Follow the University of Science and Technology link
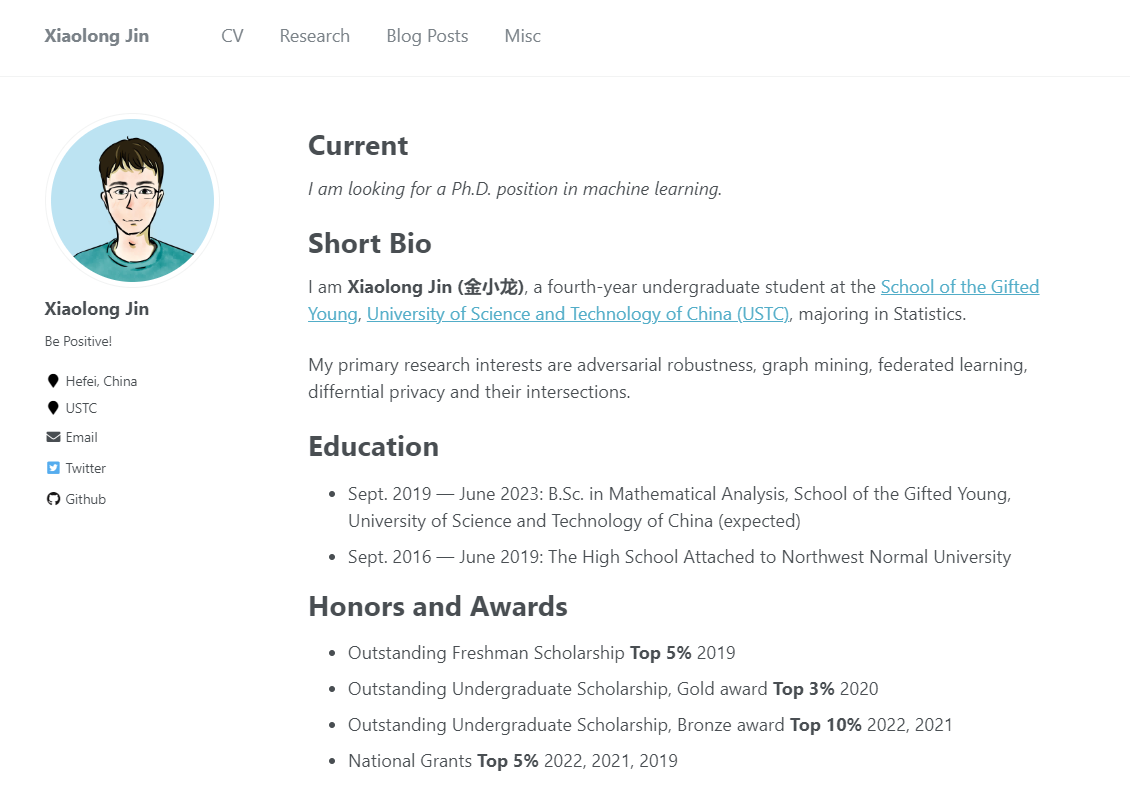 click(578, 314)
